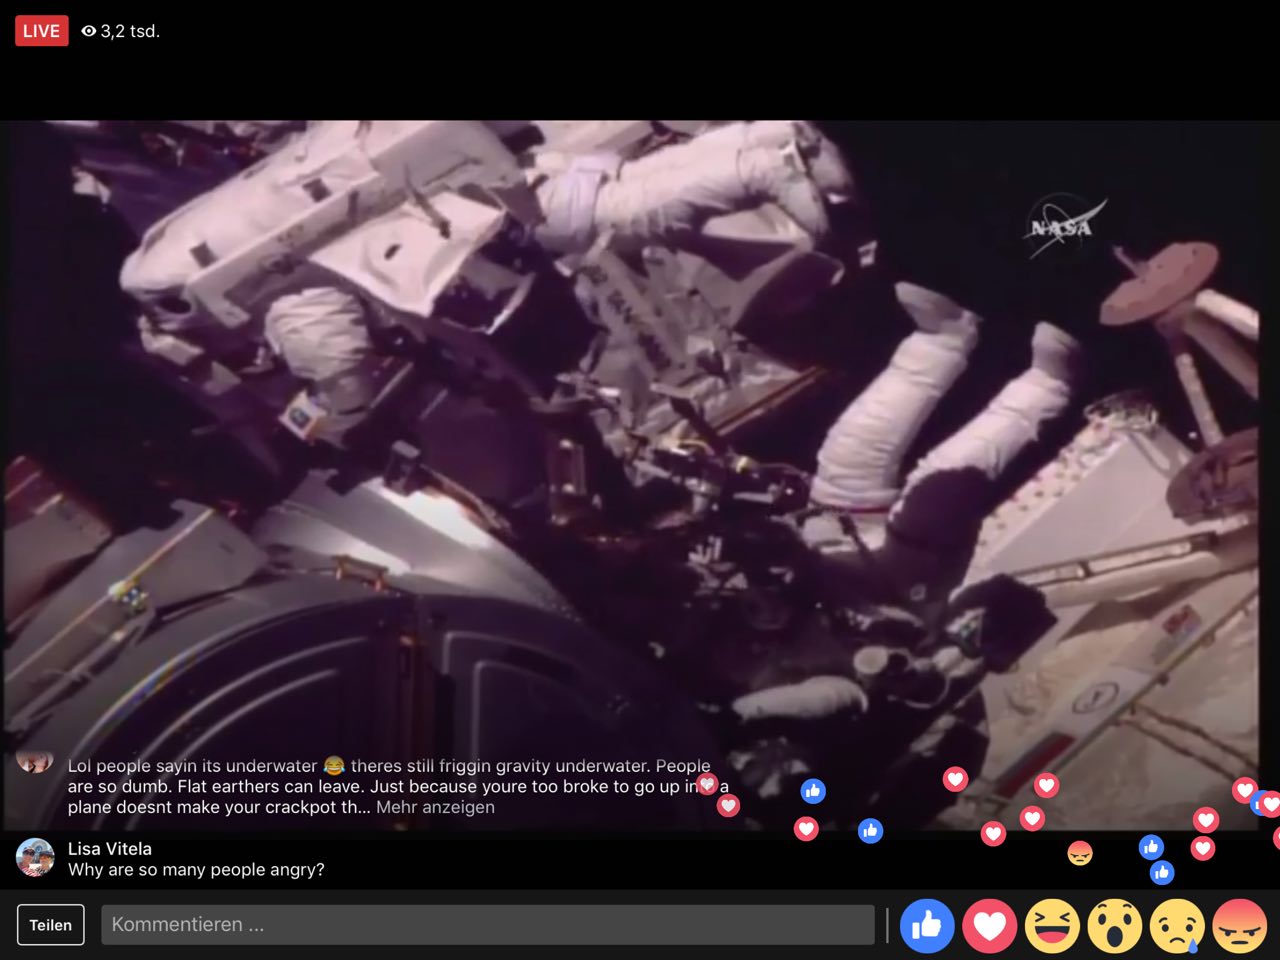Pick the Angry reaction in the reaction bar

point(1239,925)
